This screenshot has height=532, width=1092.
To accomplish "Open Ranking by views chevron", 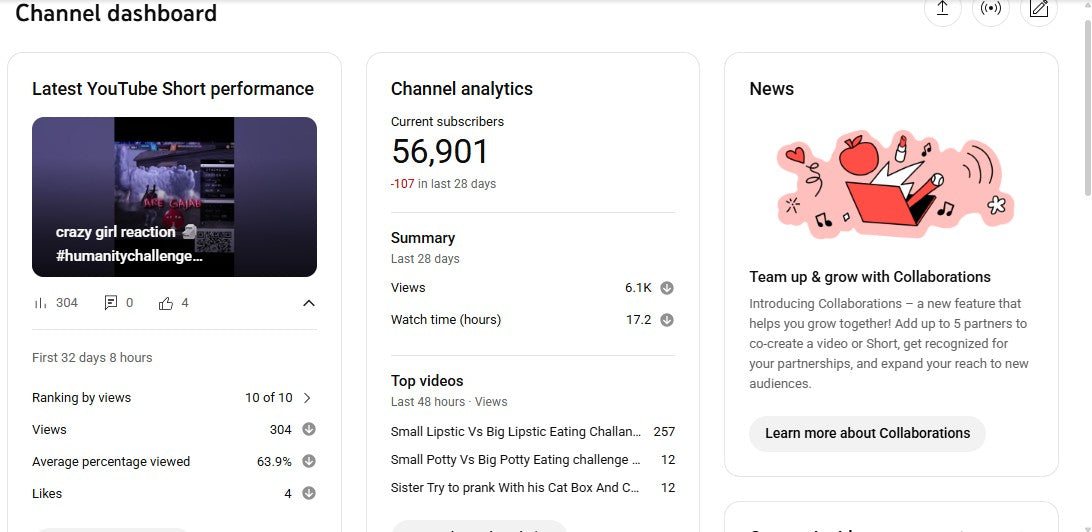I will [x=307, y=398].
